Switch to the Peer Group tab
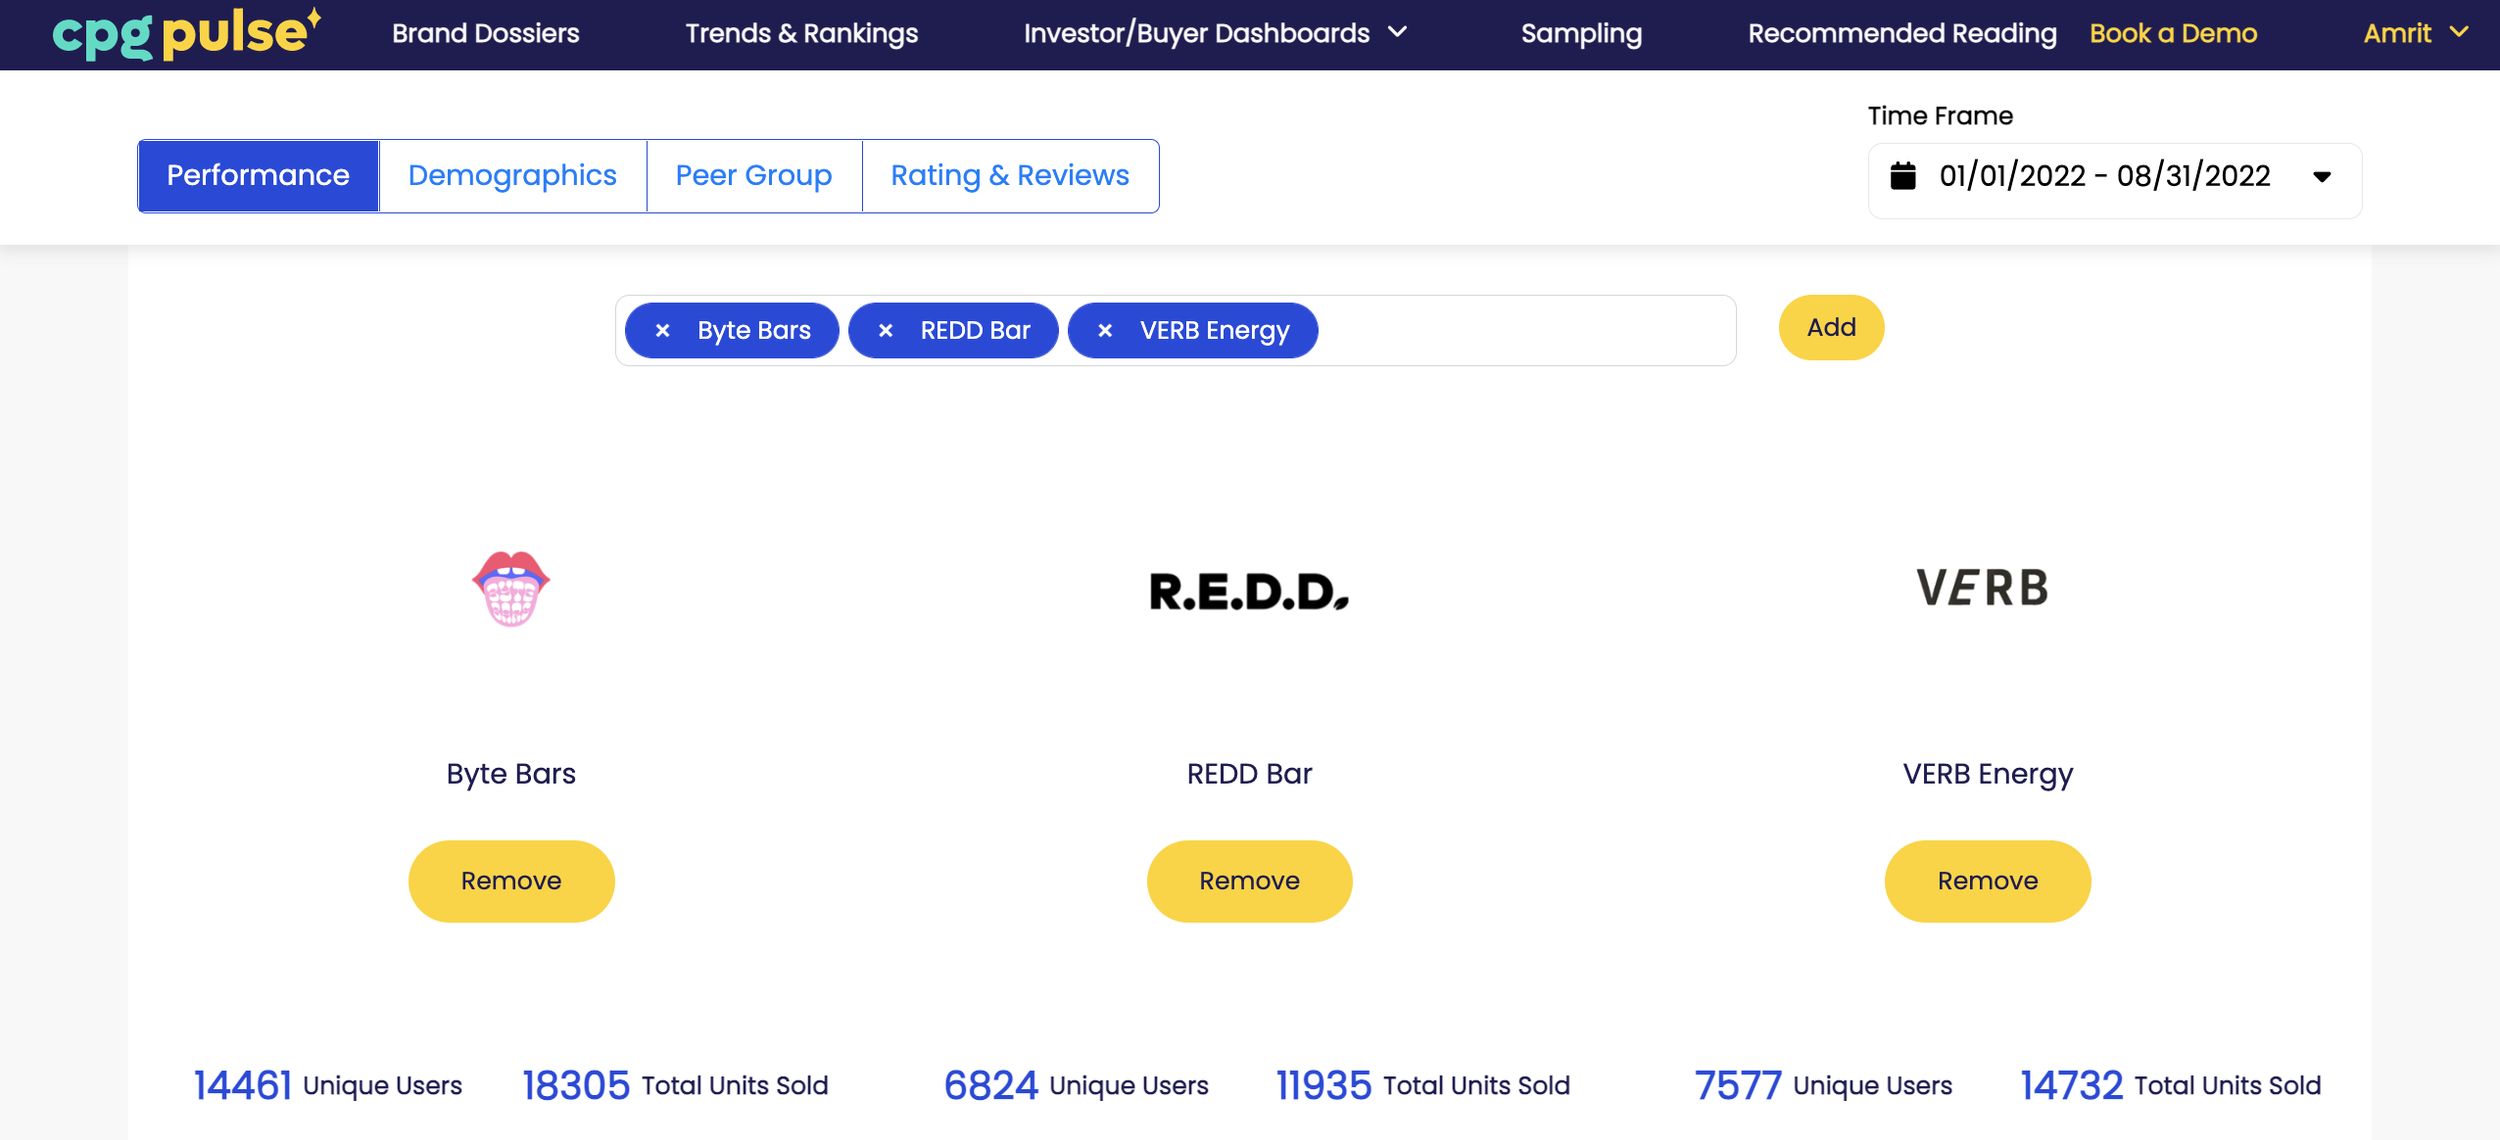The width and height of the screenshot is (2500, 1140). pyautogui.click(x=753, y=176)
